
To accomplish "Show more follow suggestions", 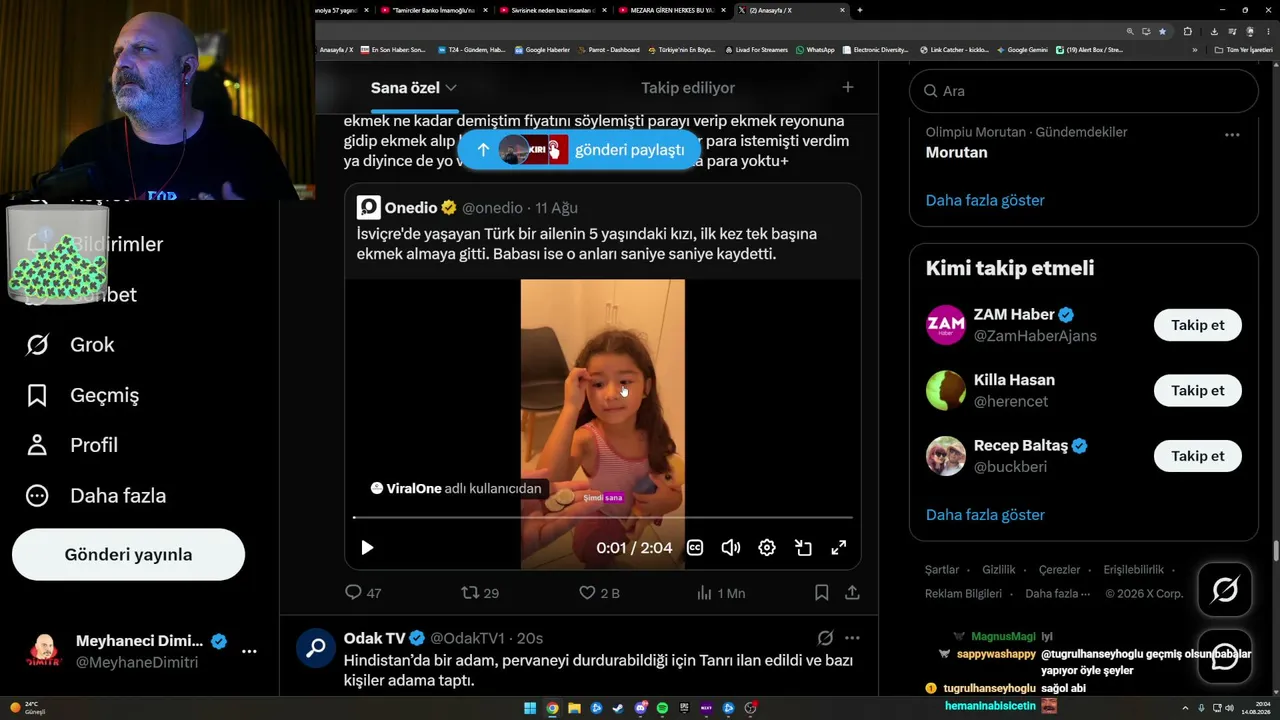I will click(x=985, y=515).
